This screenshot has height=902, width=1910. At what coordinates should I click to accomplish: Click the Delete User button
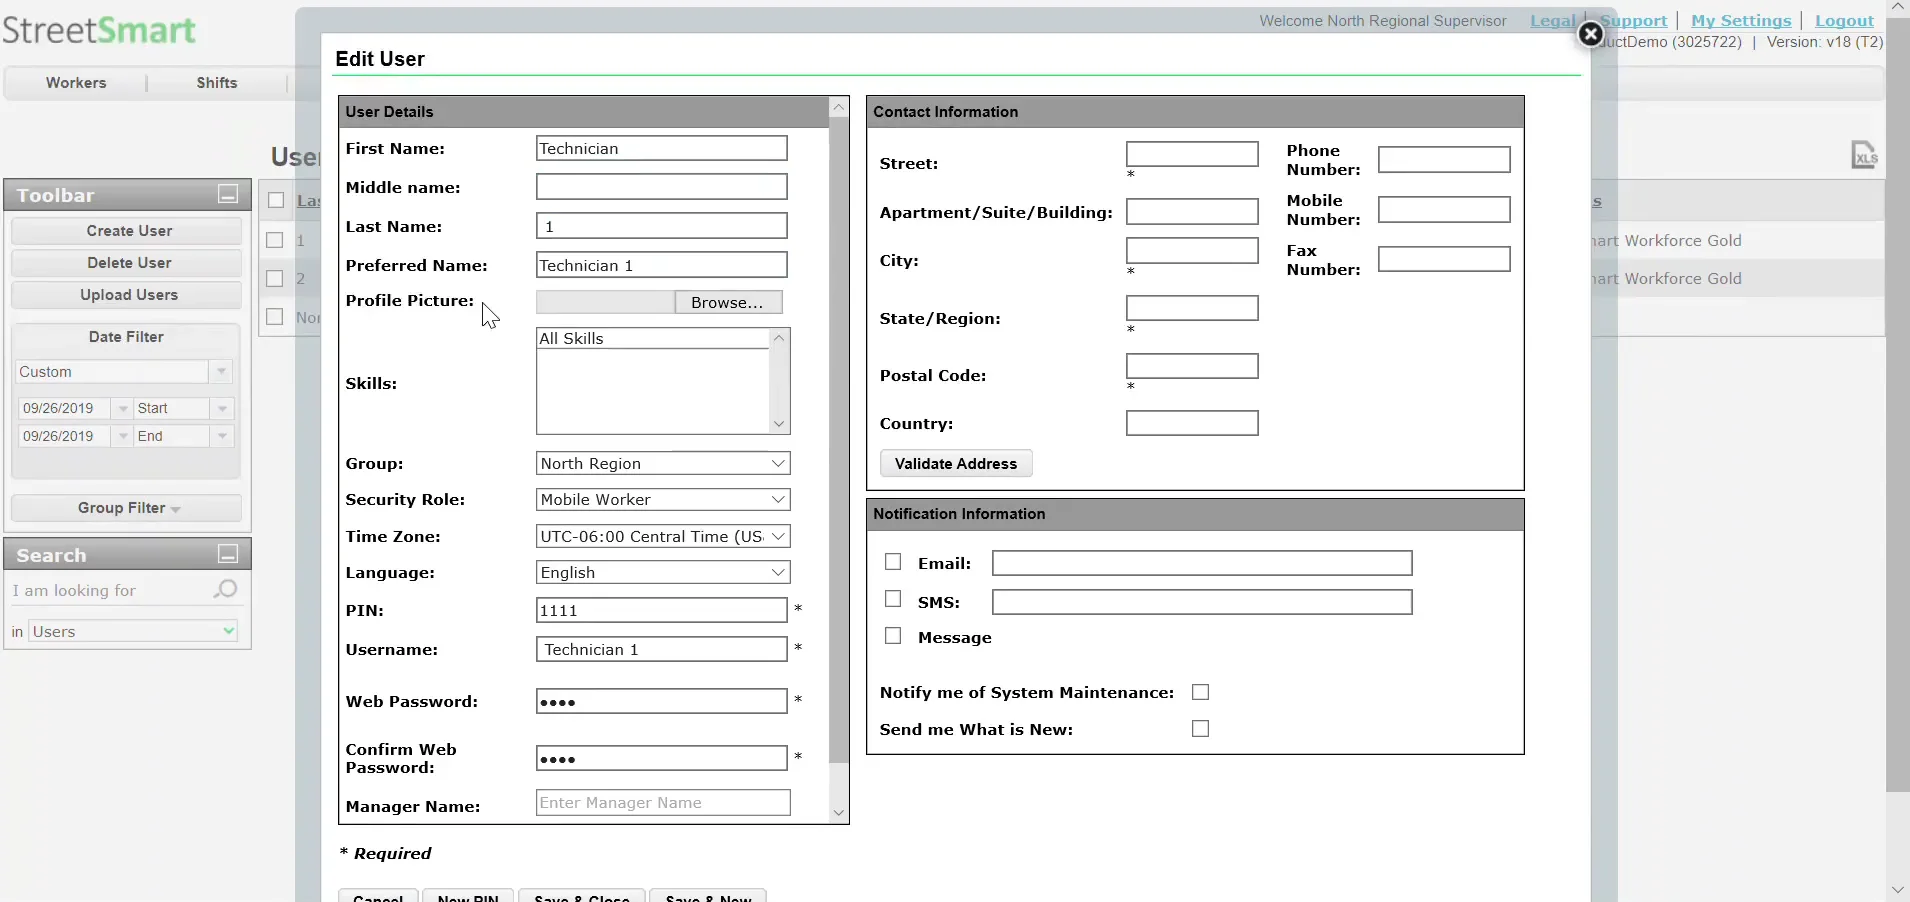point(126,263)
